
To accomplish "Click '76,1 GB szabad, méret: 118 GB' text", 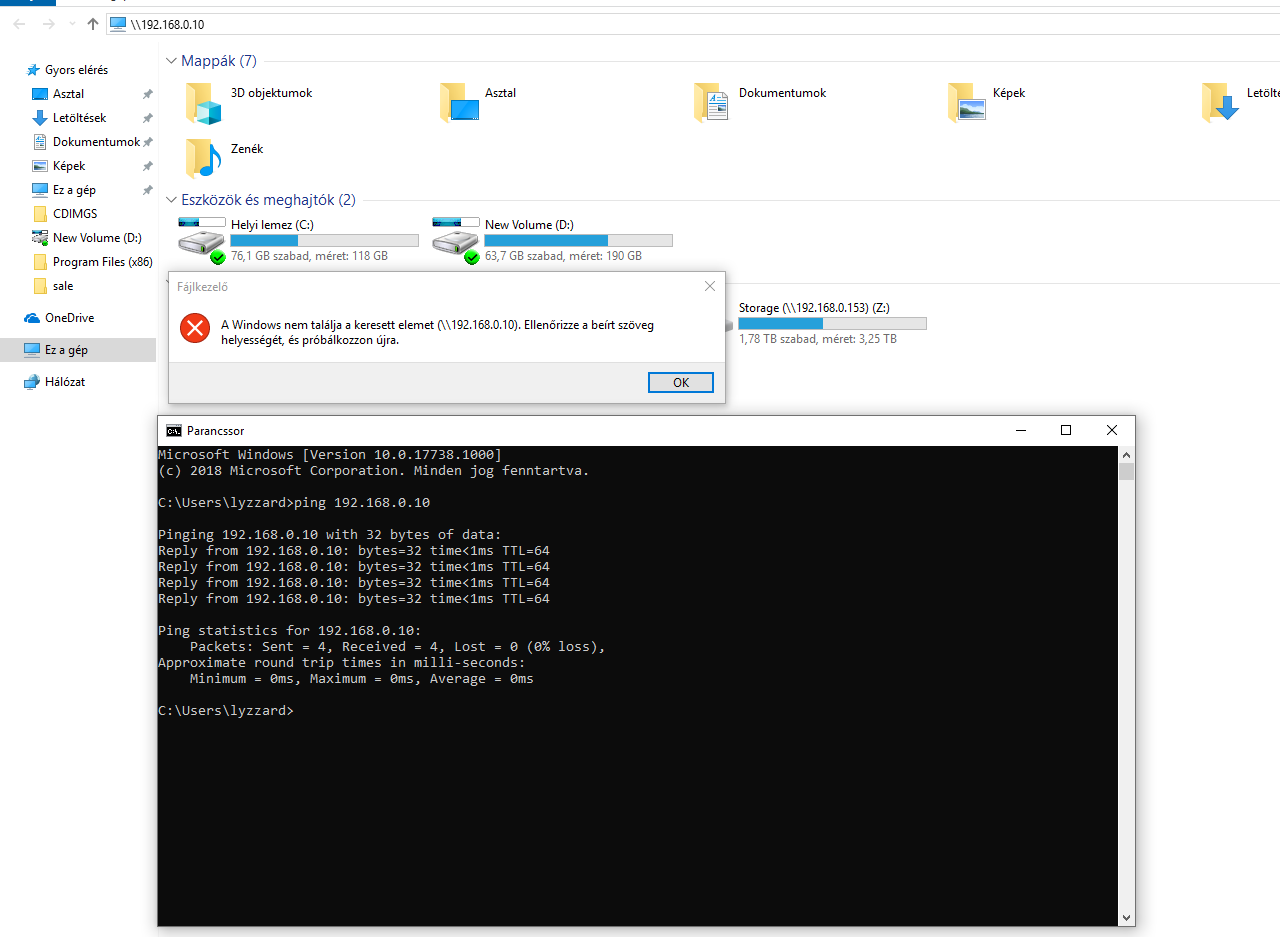I will (309, 256).
